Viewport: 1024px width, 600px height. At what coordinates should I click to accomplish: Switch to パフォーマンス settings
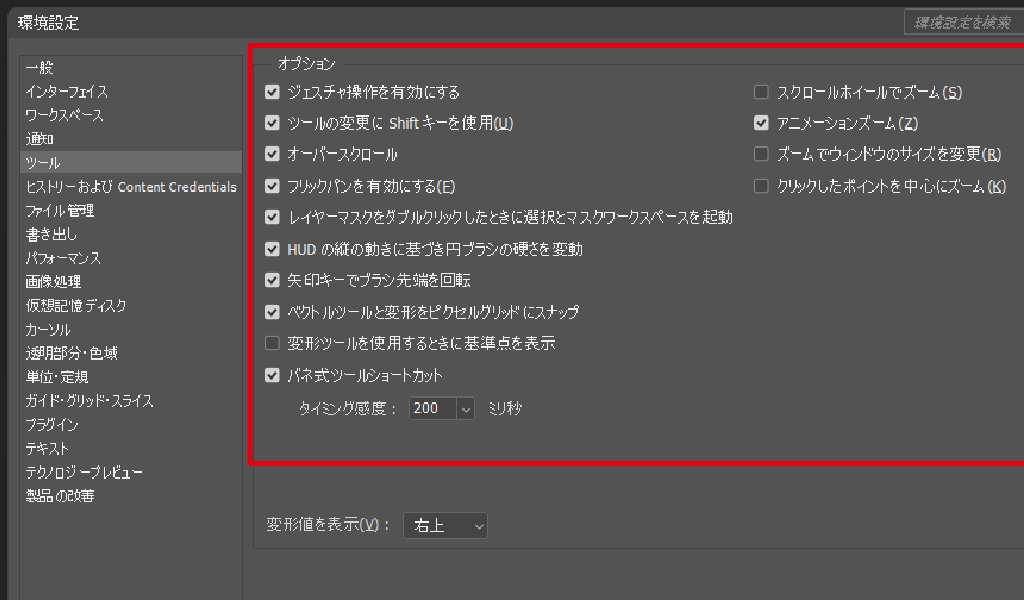(x=63, y=258)
